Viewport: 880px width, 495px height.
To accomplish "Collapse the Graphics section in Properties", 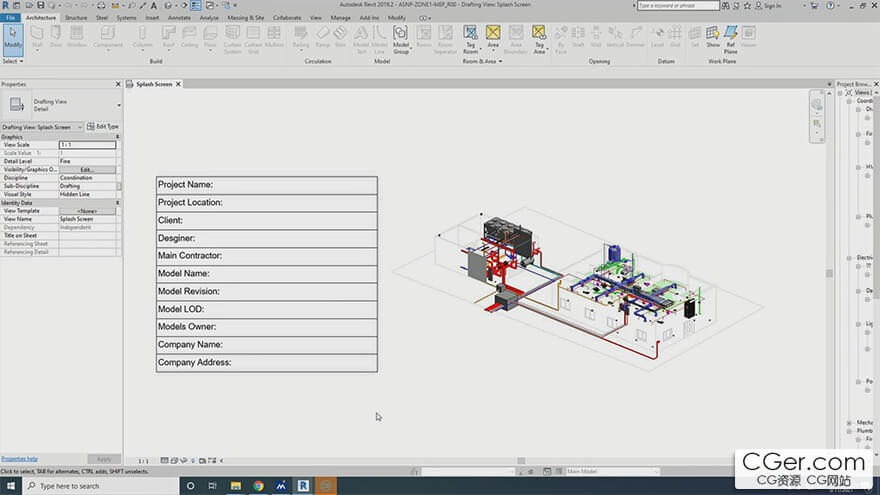I will [118, 137].
